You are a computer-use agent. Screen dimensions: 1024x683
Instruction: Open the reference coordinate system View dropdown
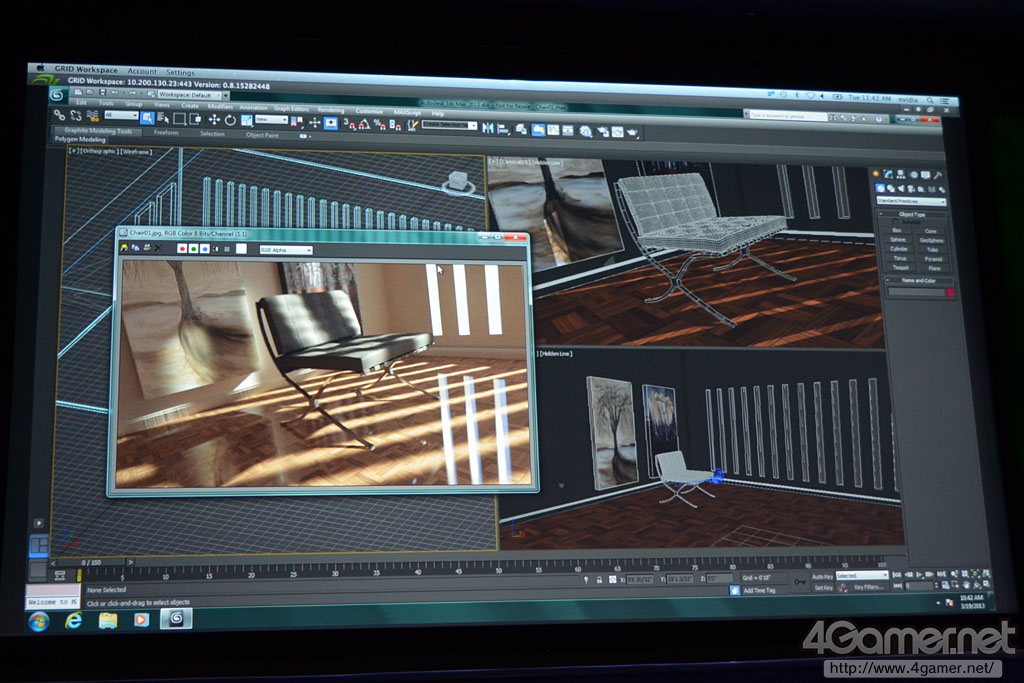point(272,119)
